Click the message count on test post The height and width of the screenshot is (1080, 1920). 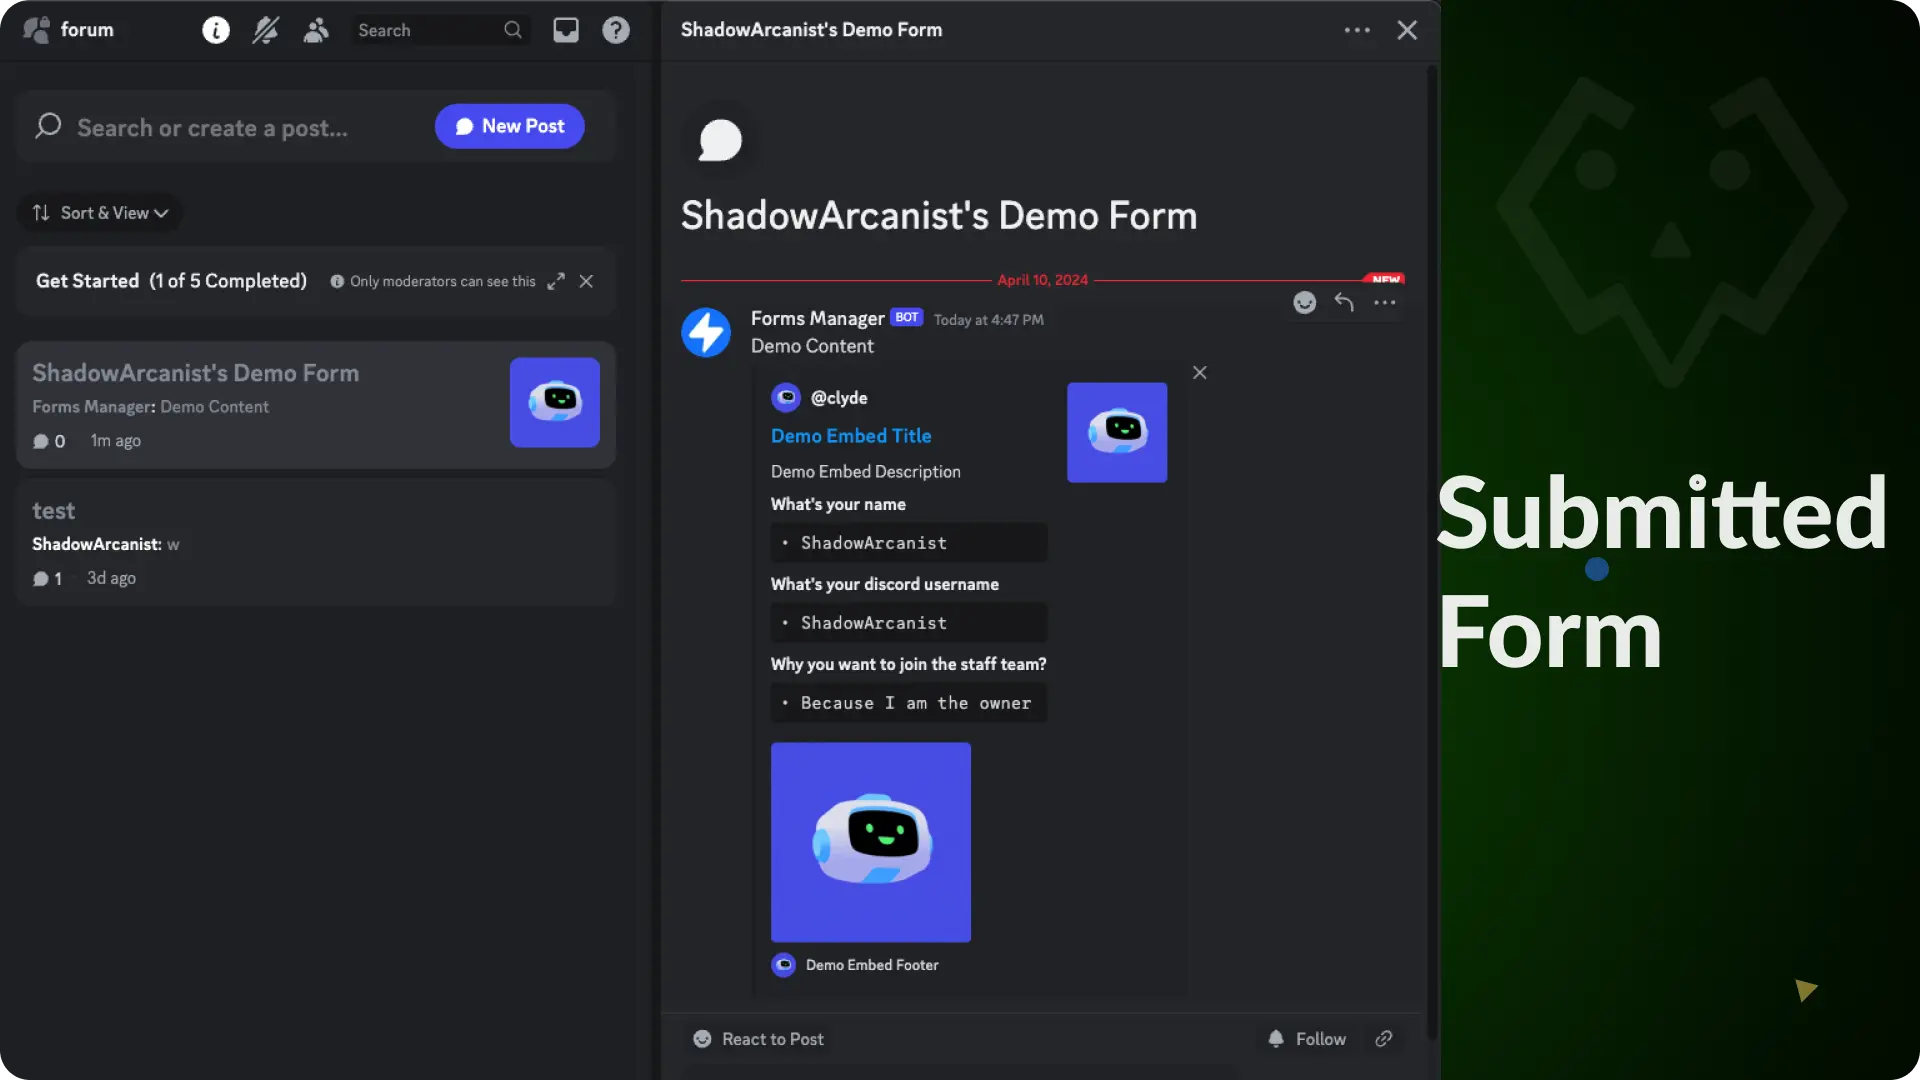pos(47,578)
